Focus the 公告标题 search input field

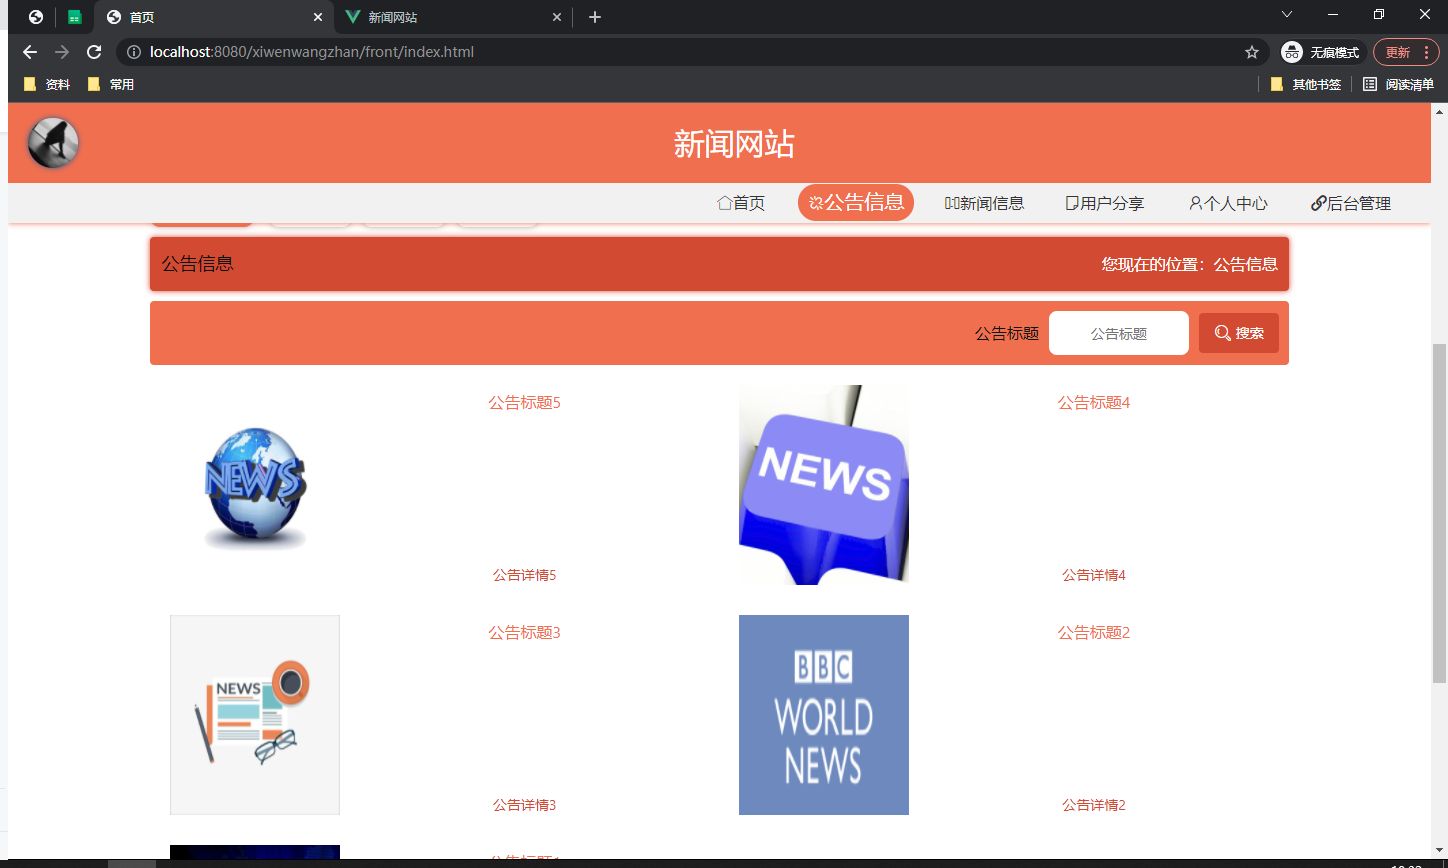tap(1119, 333)
